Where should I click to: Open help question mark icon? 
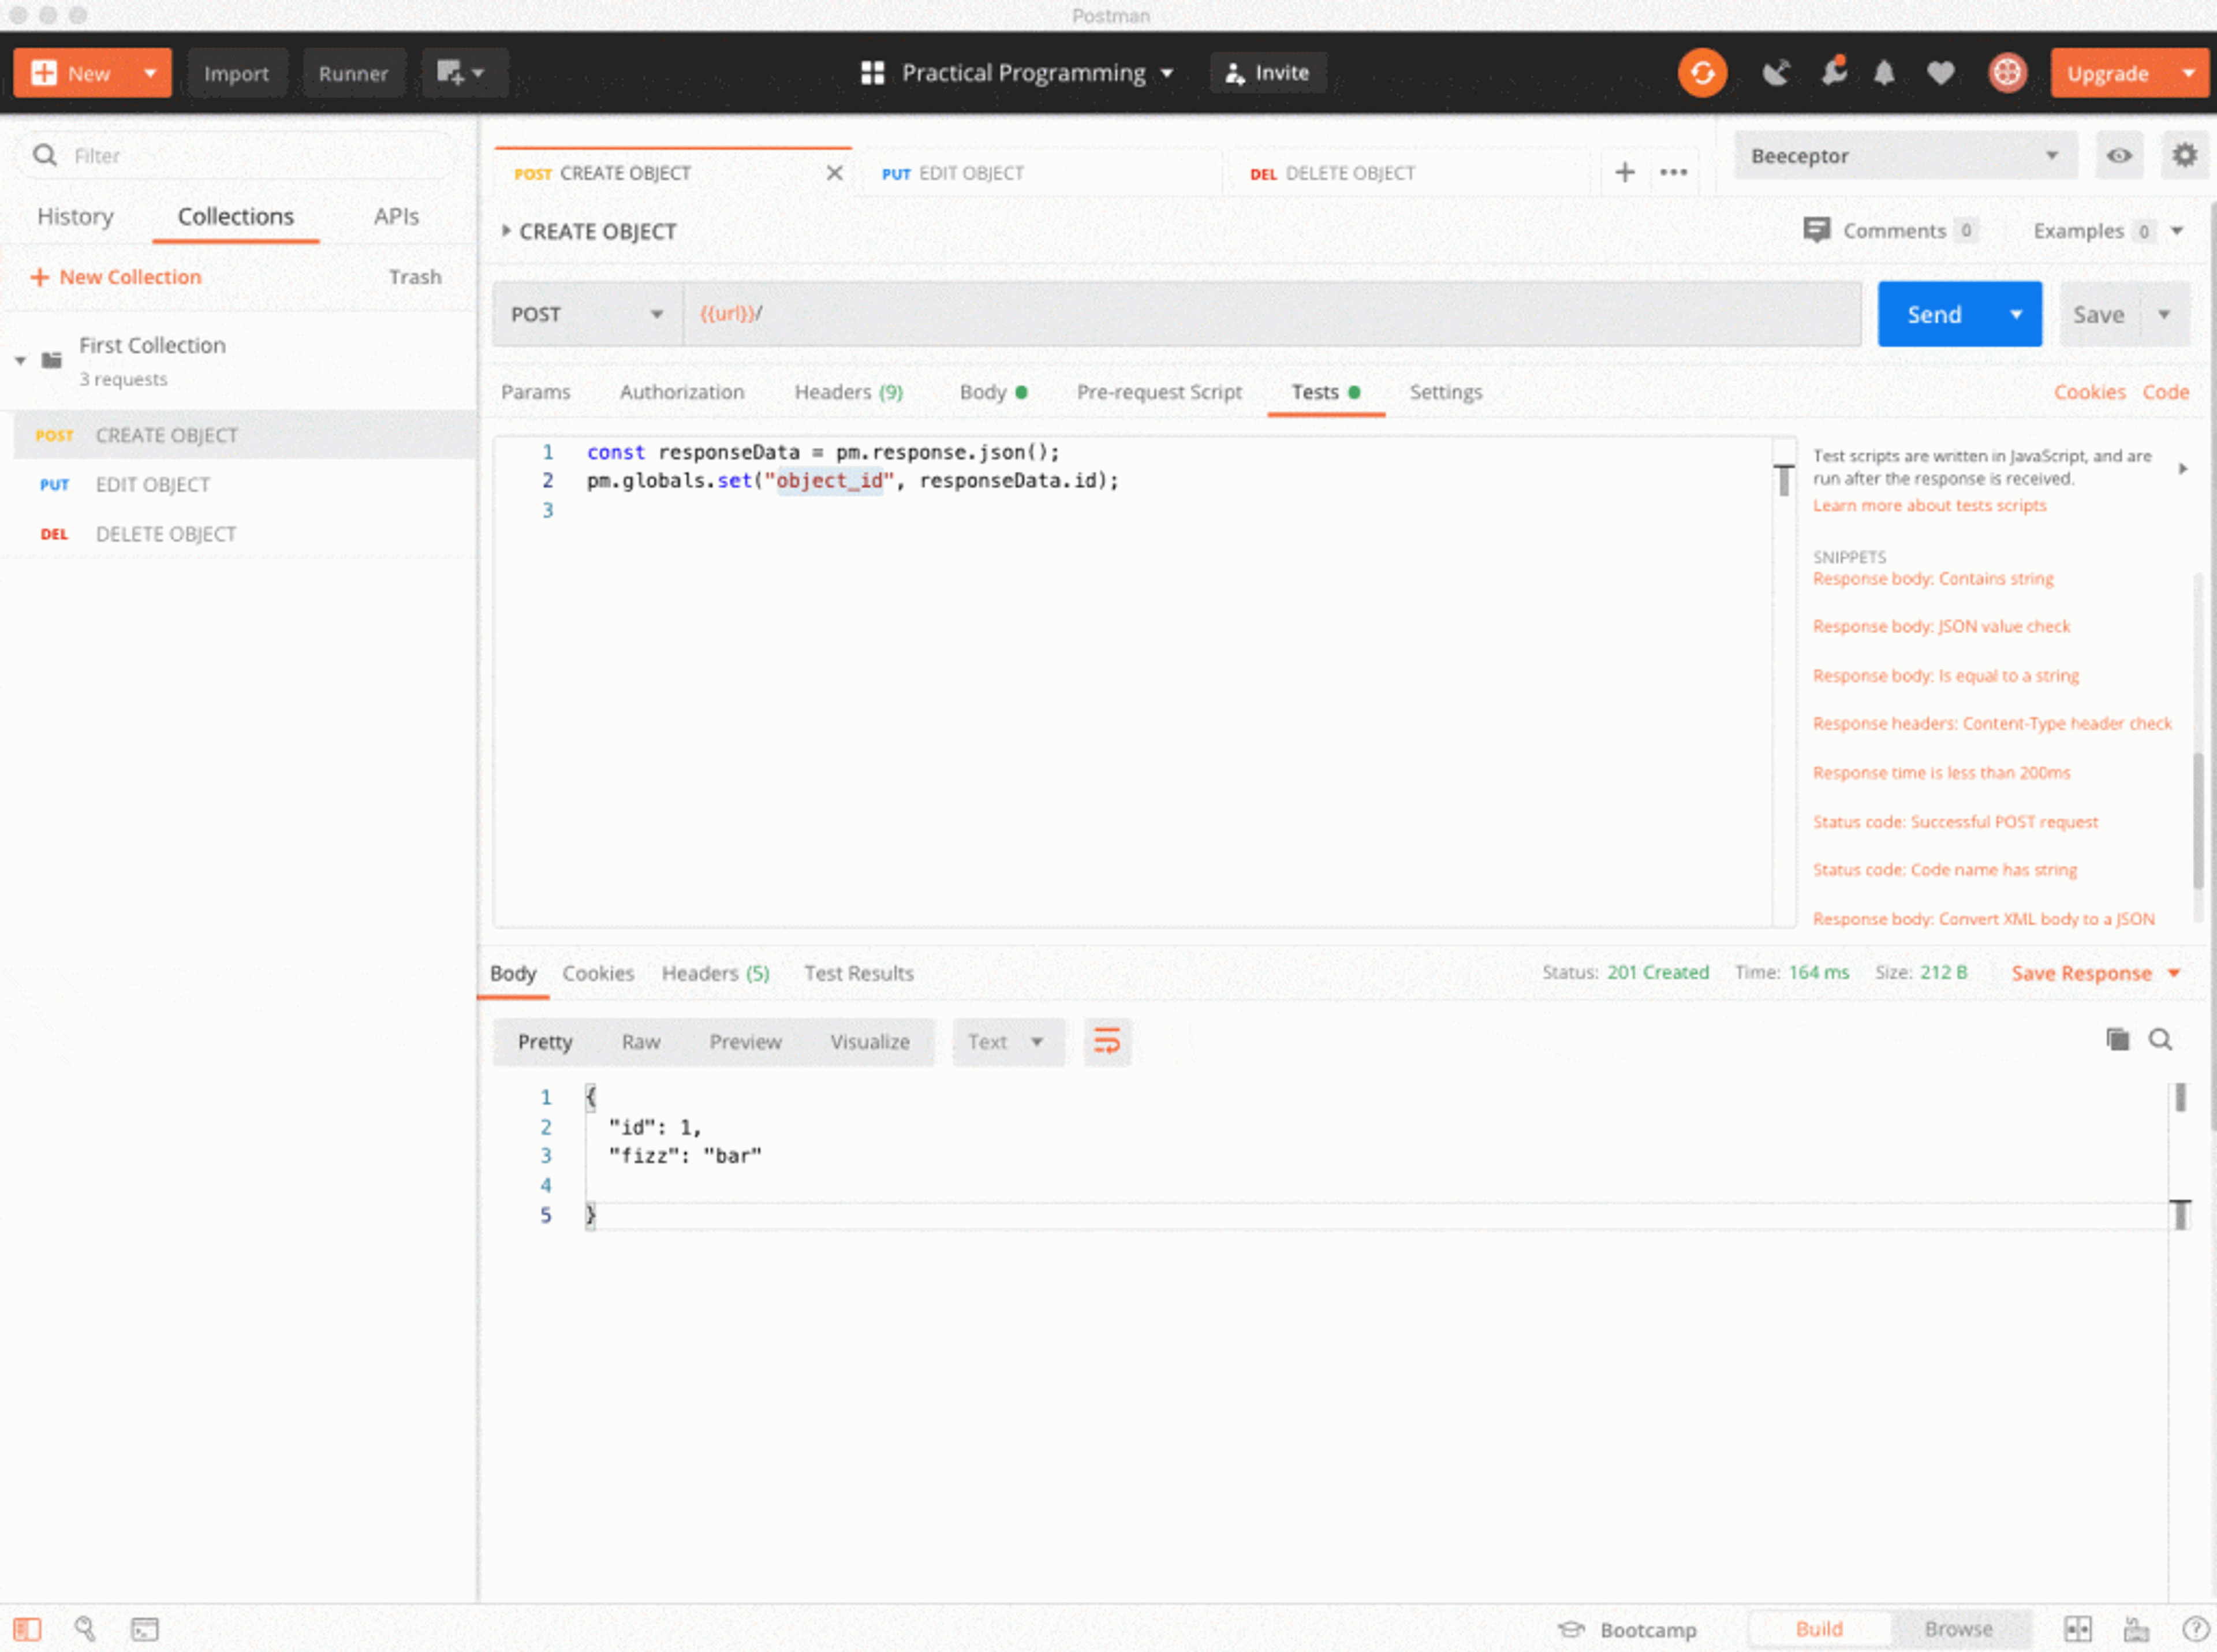click(x=2196, y=1629)
